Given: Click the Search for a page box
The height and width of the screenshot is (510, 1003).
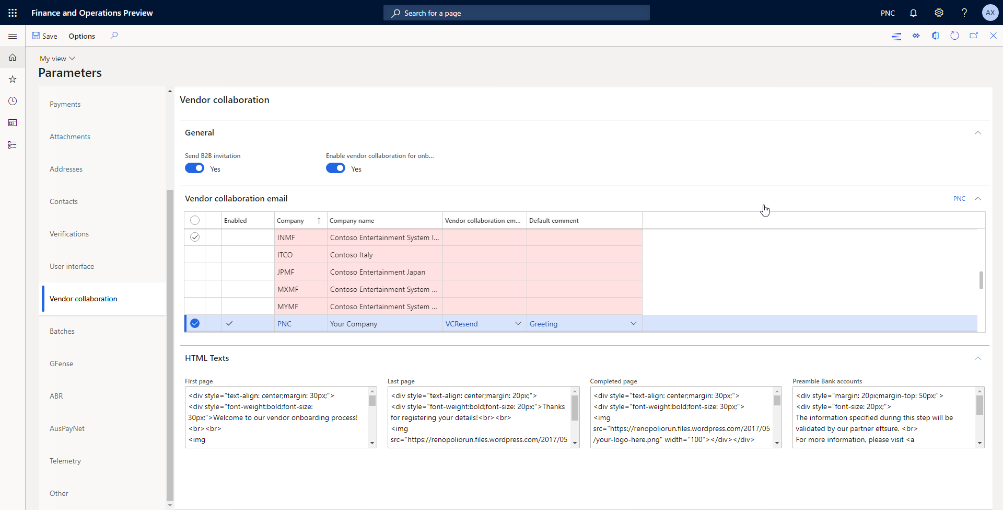Looking at the screenshot, I should pyautogui.click(x=516, y=13).
